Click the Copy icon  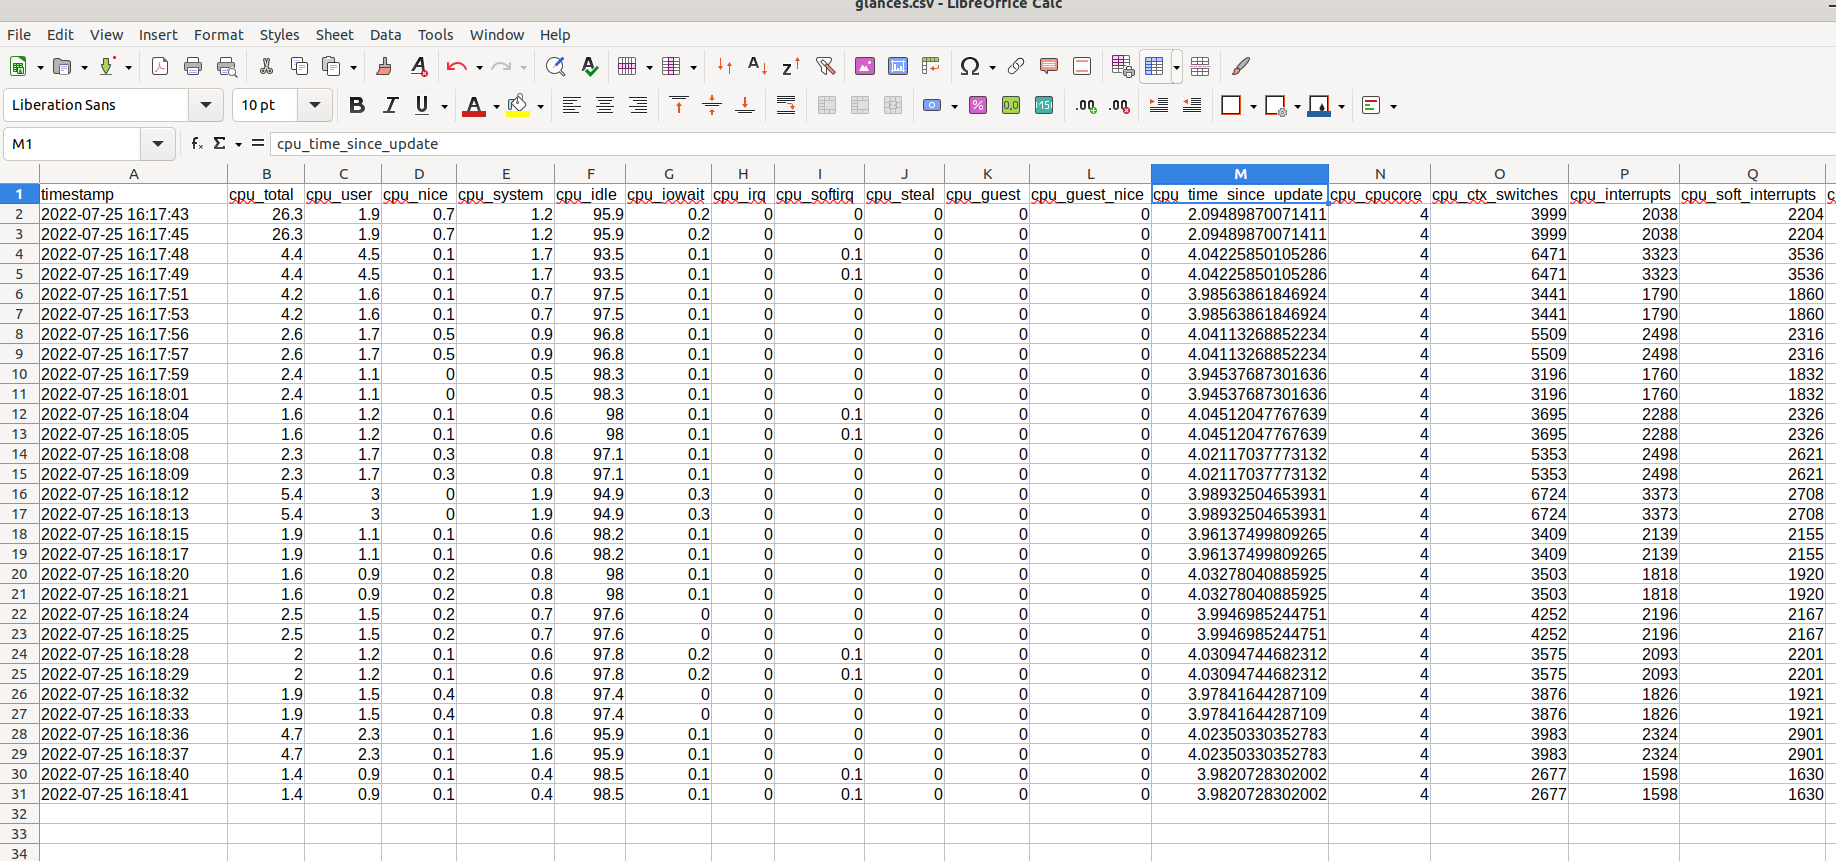[299, 67]
